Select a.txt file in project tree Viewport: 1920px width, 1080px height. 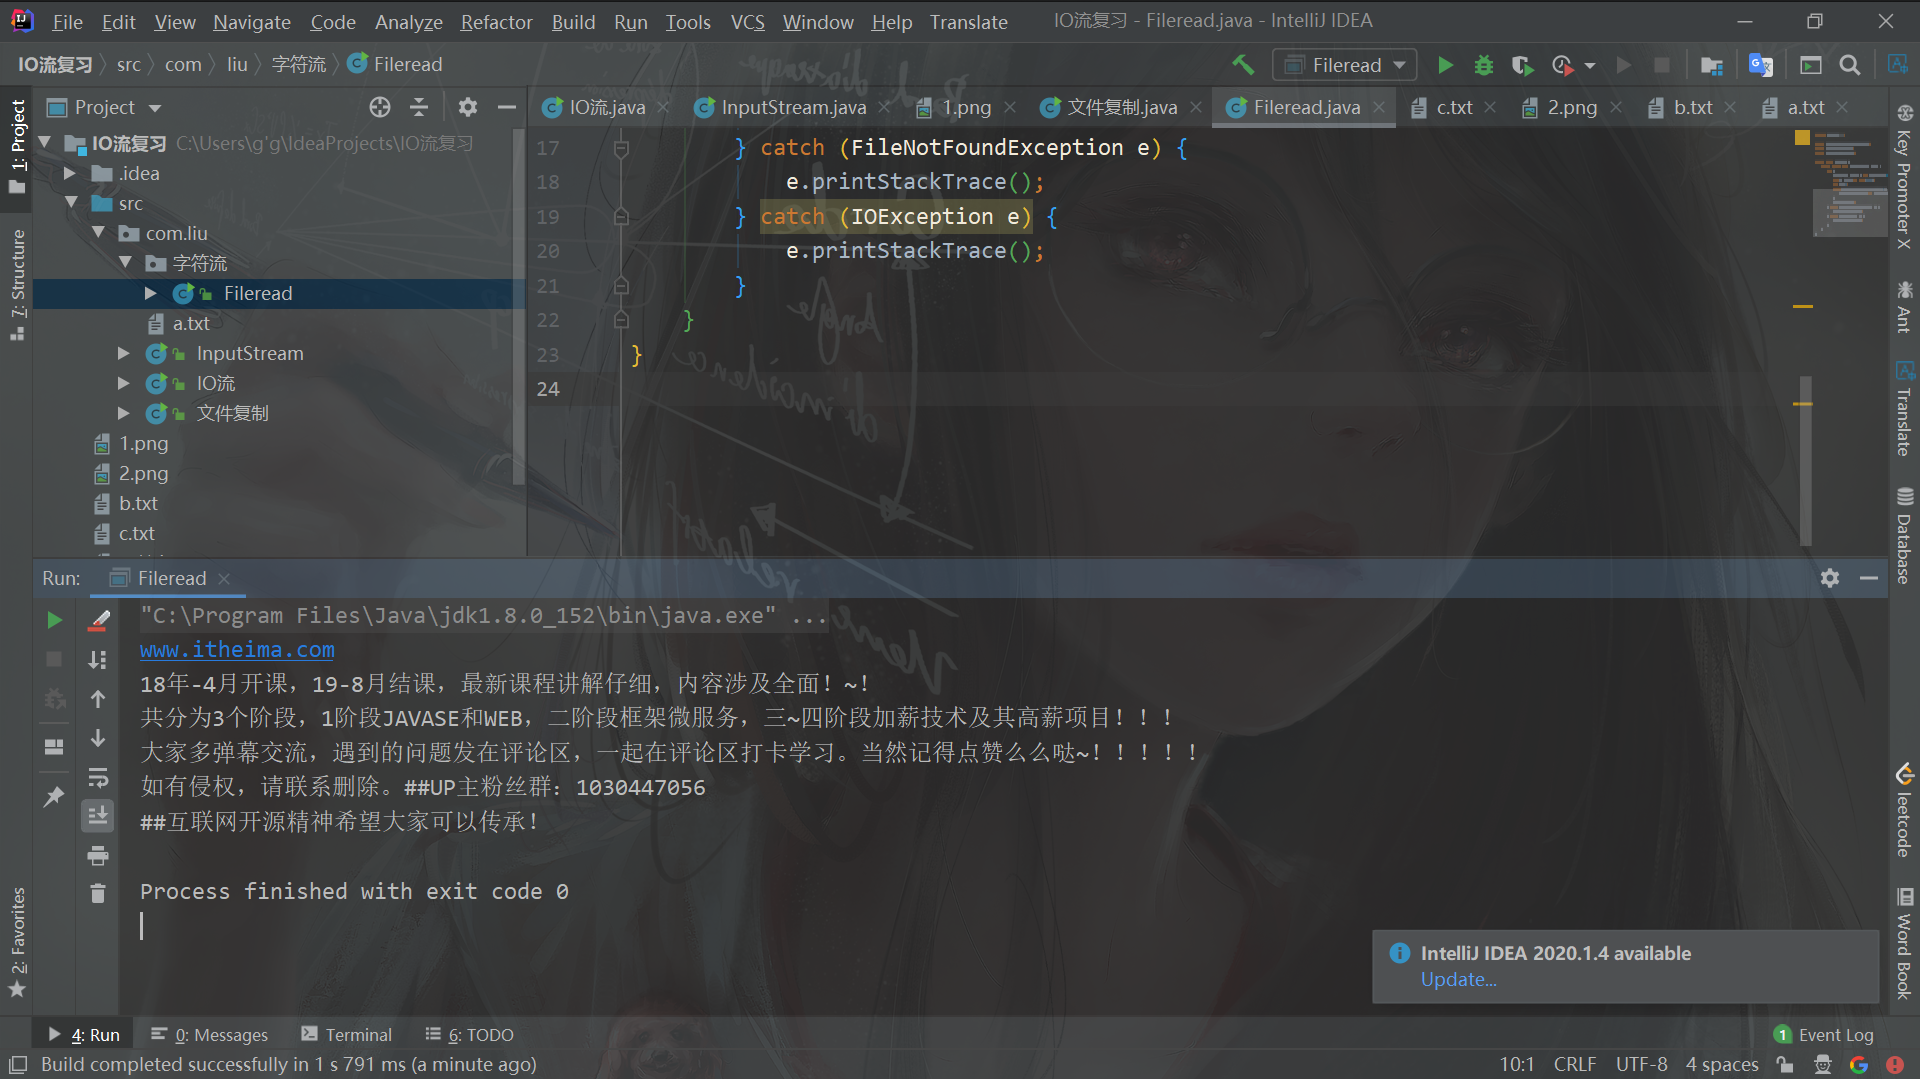point(190,323)
